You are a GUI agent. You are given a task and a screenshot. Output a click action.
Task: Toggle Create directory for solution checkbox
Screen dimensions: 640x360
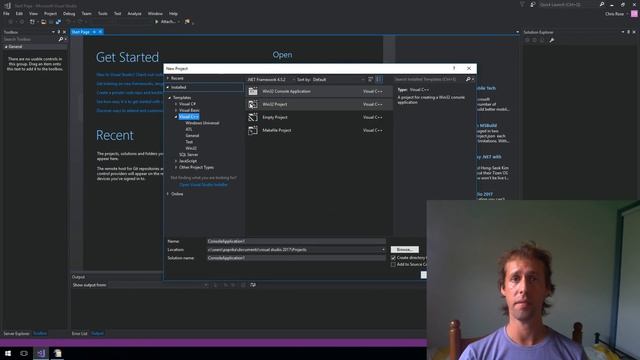393,258
